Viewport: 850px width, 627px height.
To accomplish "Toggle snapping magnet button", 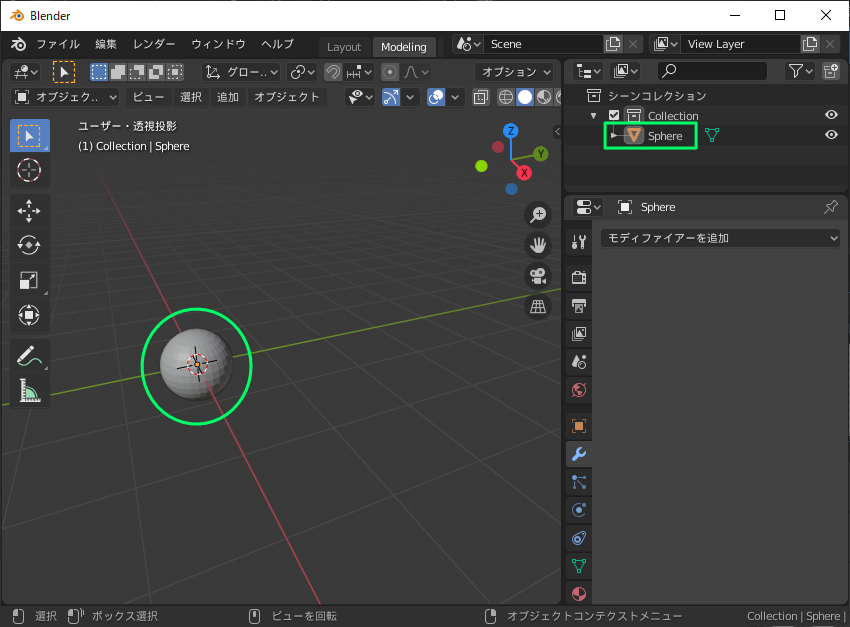I will 332,72.
